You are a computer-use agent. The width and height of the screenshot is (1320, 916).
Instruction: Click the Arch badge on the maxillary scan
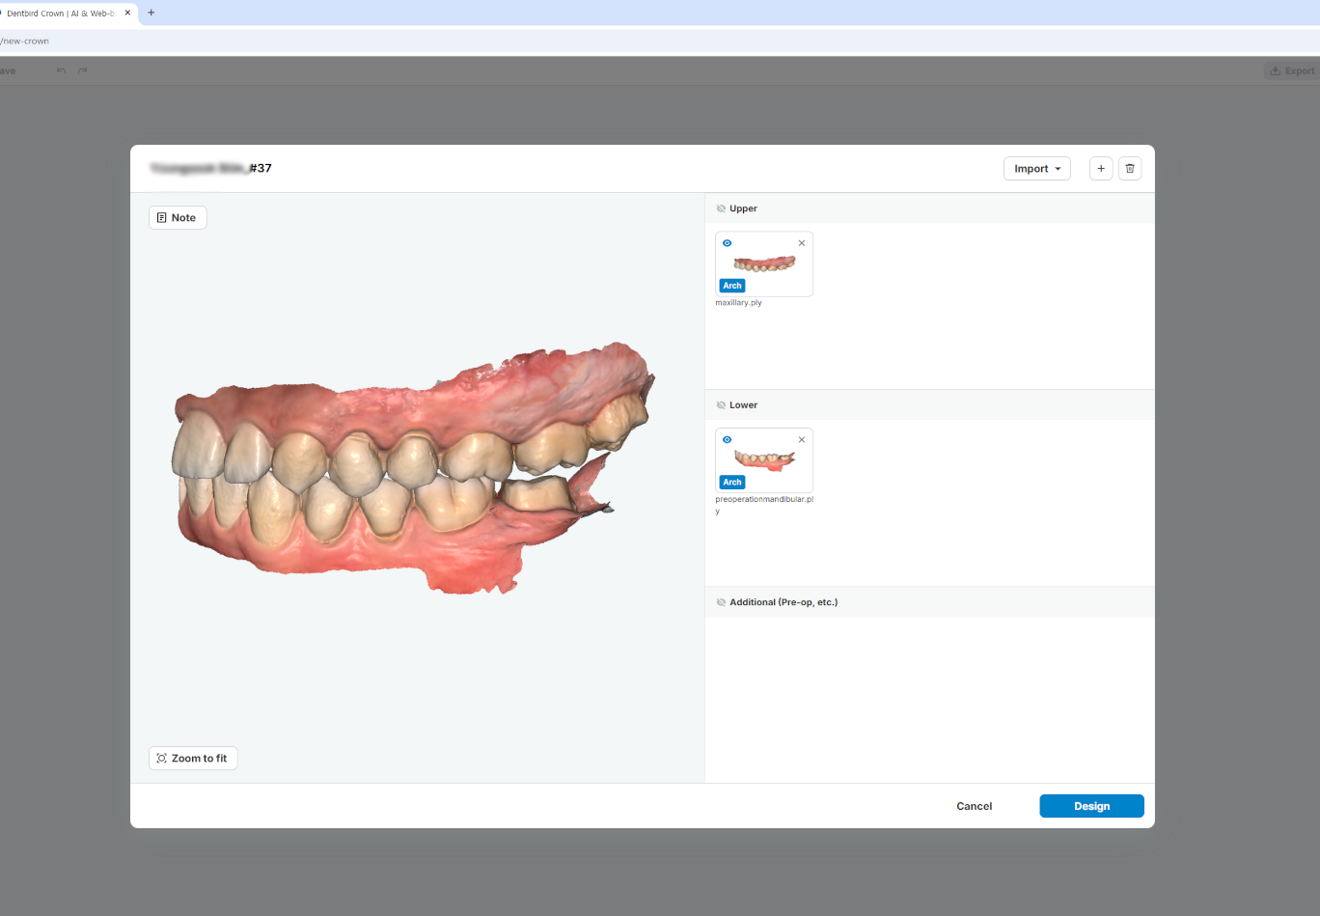coord(731,285)
